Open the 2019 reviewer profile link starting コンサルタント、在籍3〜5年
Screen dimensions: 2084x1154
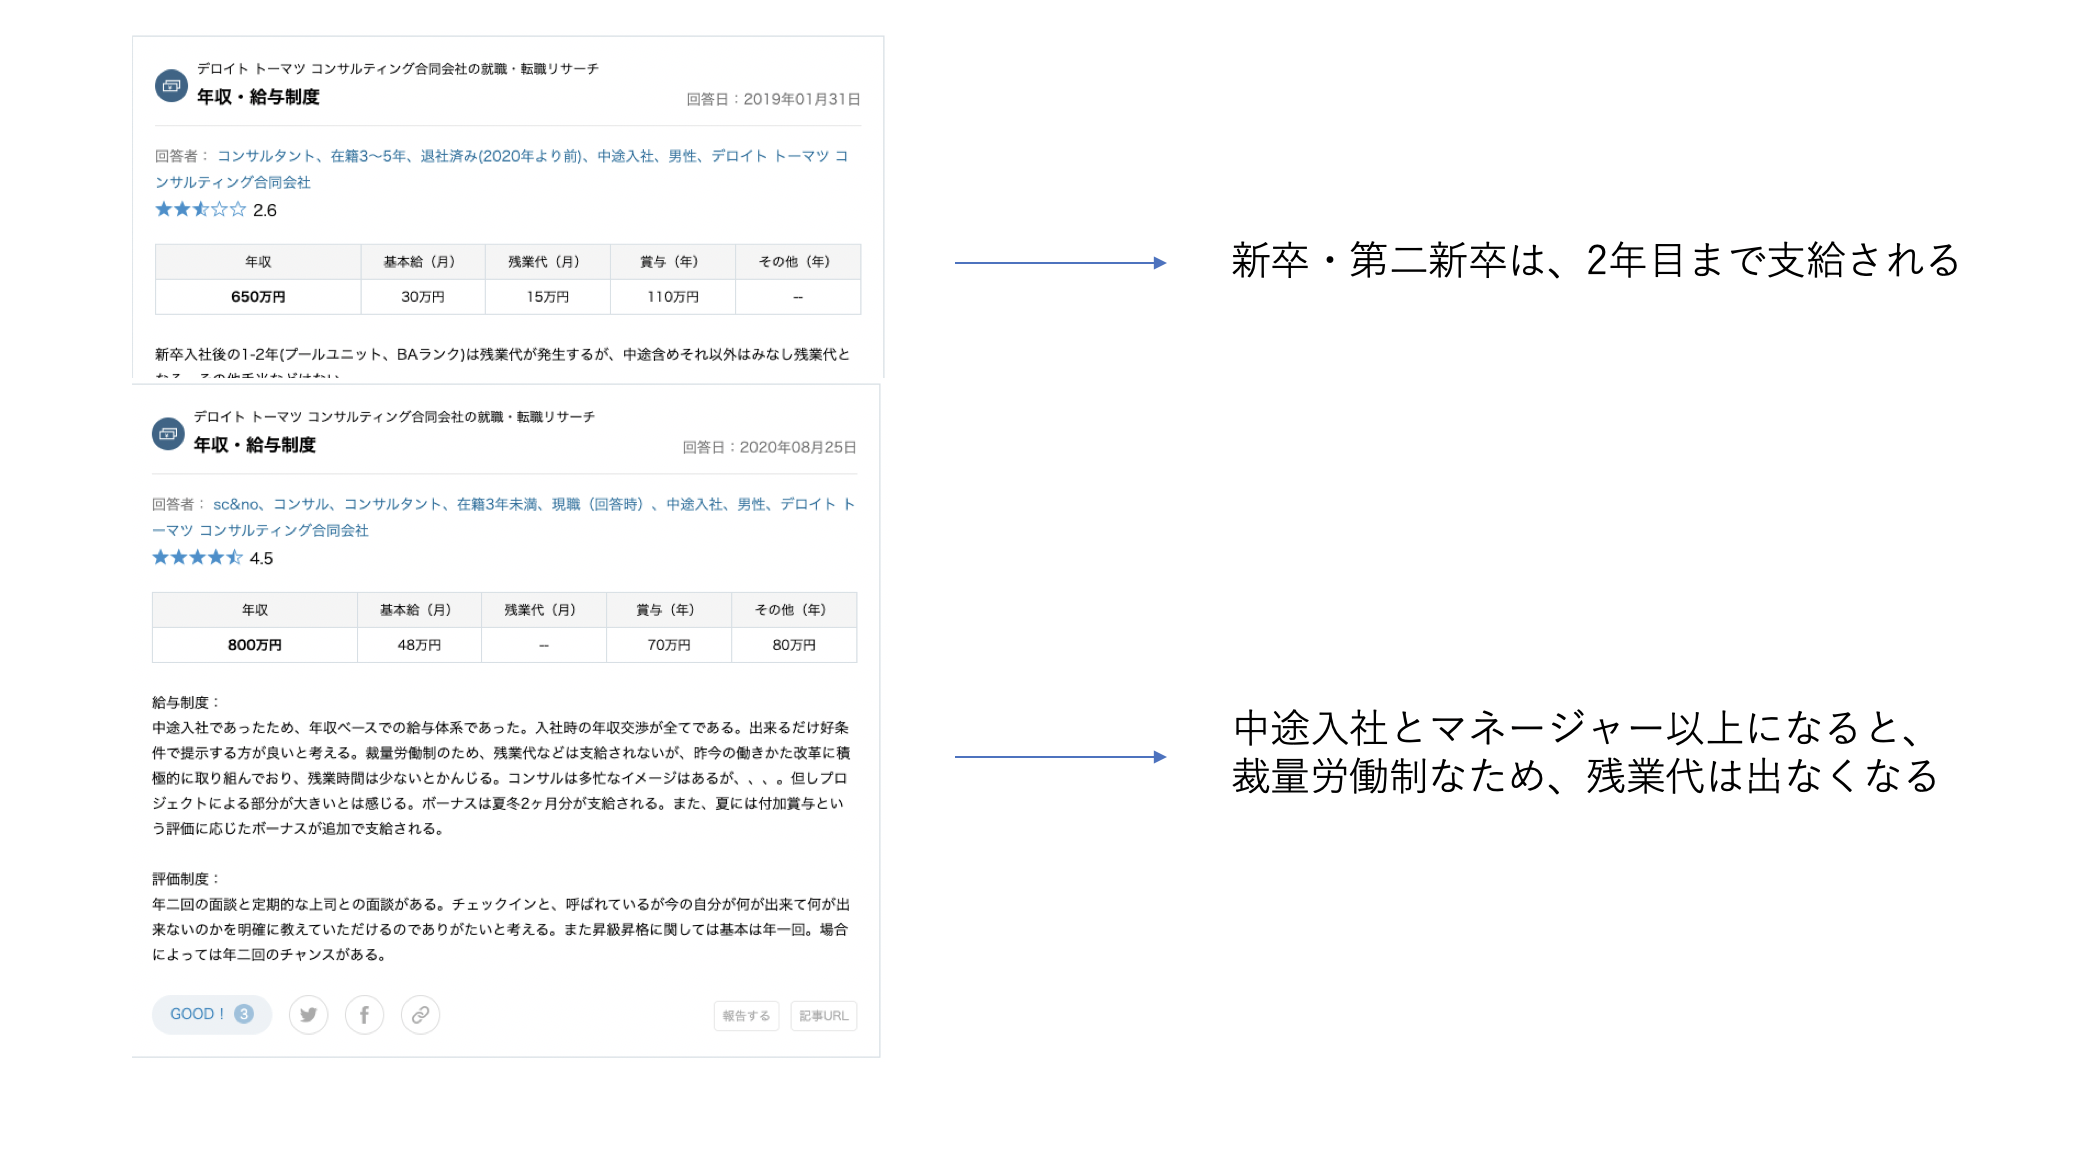(x=502, y=169)
